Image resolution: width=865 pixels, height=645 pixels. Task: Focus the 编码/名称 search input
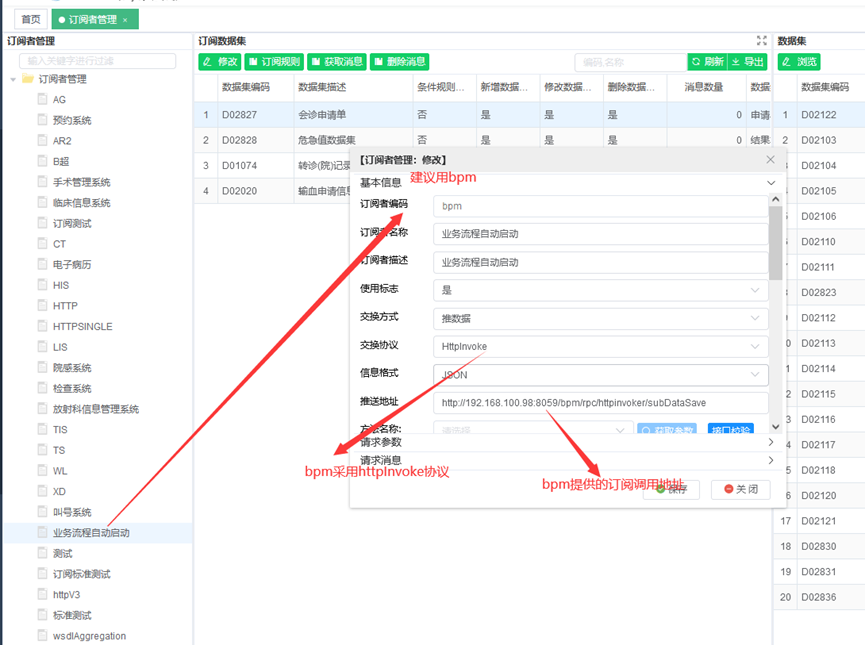tap(631, 62)
